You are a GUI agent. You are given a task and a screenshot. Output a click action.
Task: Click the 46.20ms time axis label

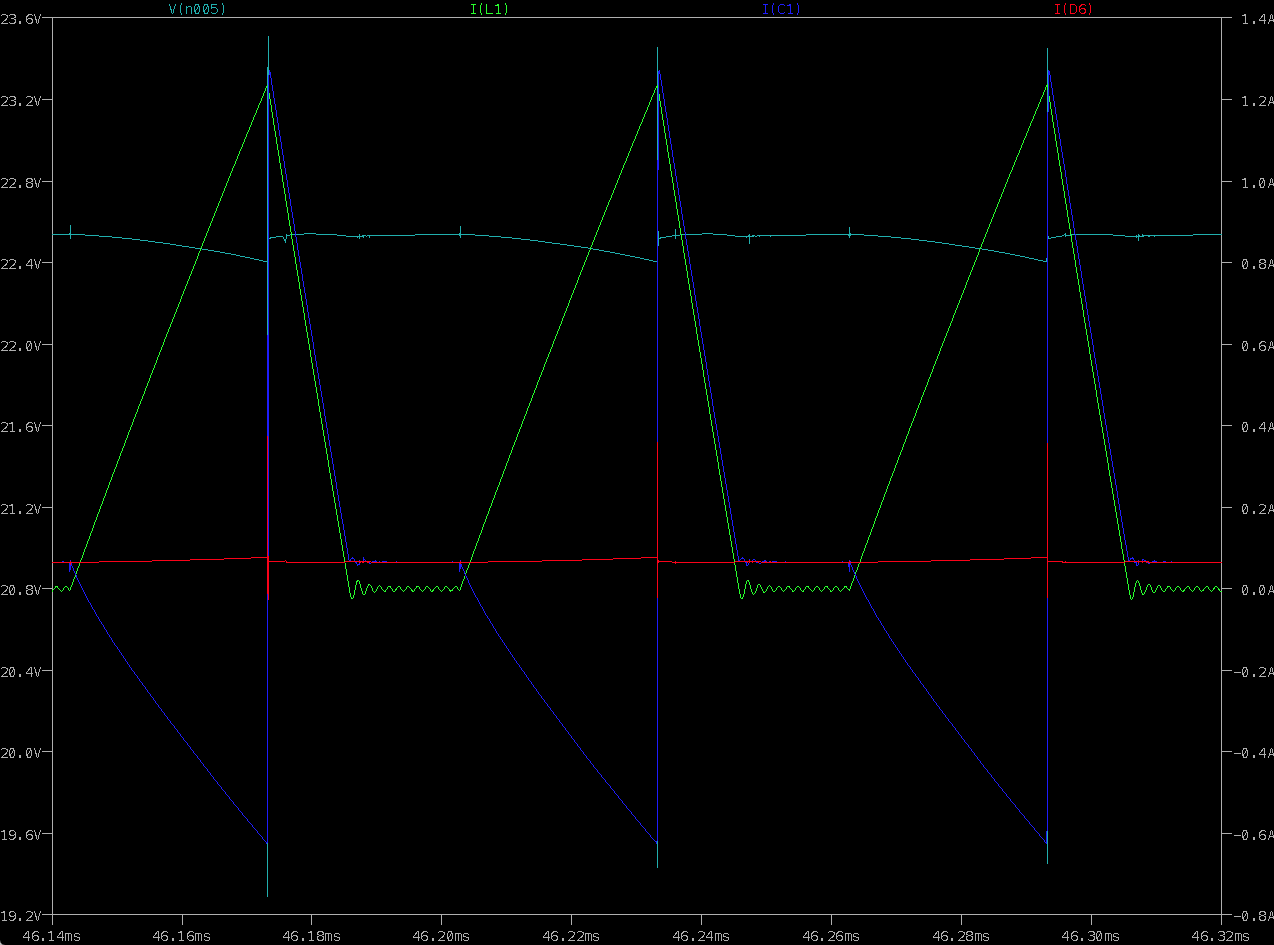(x=442, y=935)
